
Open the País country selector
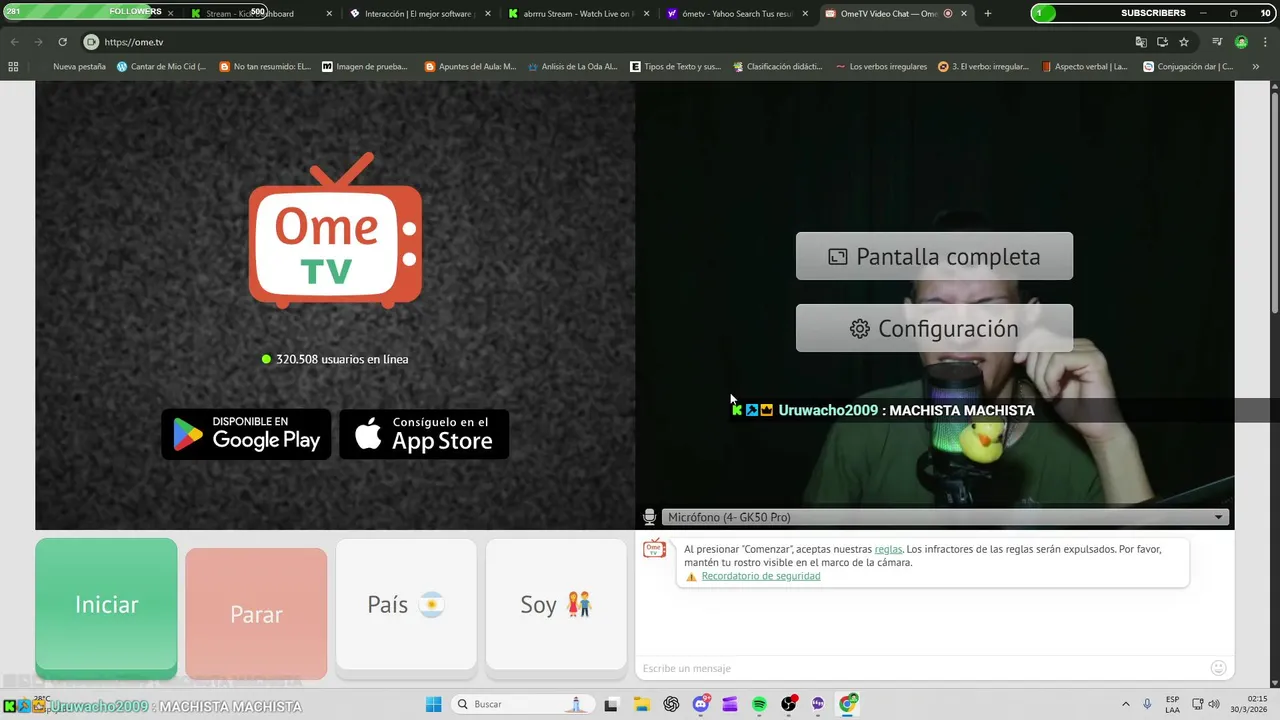tap(406, 605)
